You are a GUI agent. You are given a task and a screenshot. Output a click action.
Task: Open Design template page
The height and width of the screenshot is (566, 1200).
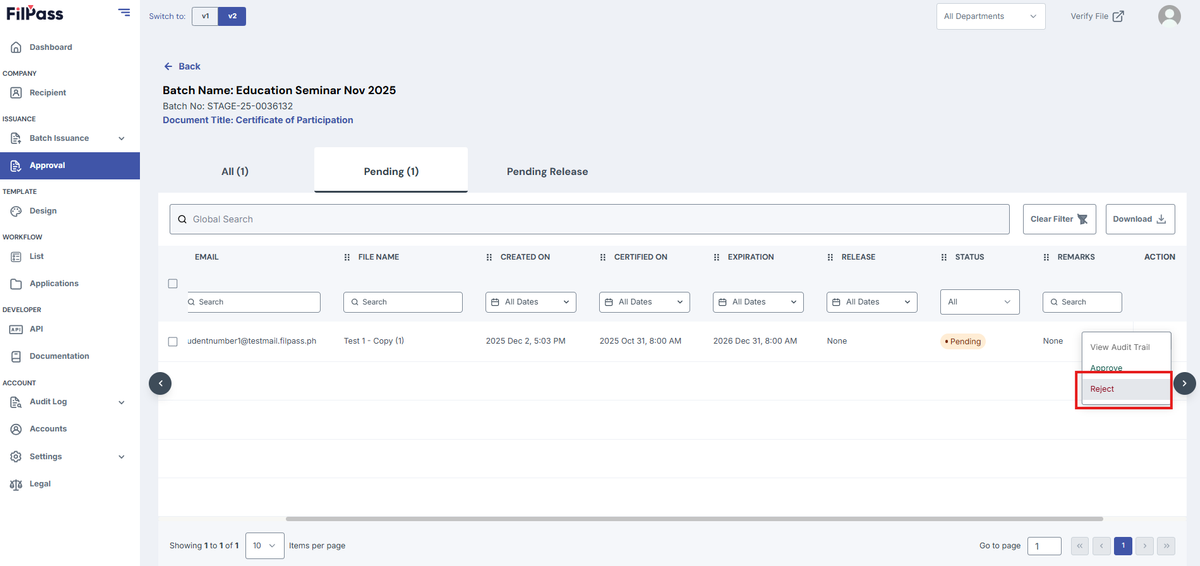[x=43, y=211]
